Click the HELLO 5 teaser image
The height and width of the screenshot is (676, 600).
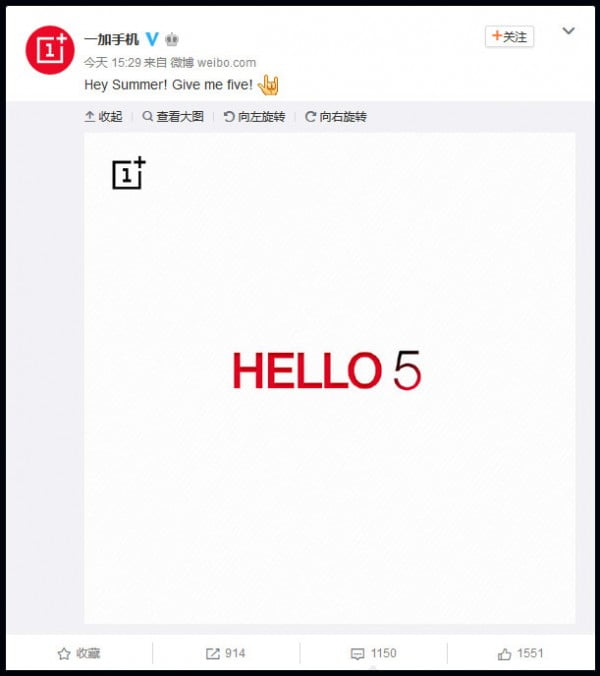tap(329, 378)
